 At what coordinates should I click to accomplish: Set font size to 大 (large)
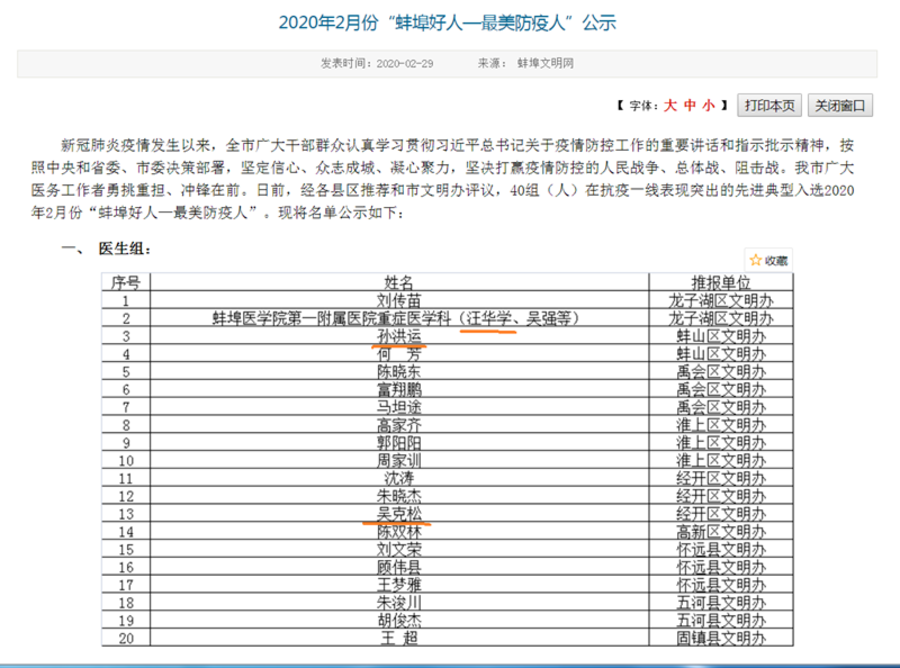click(670, 105)
